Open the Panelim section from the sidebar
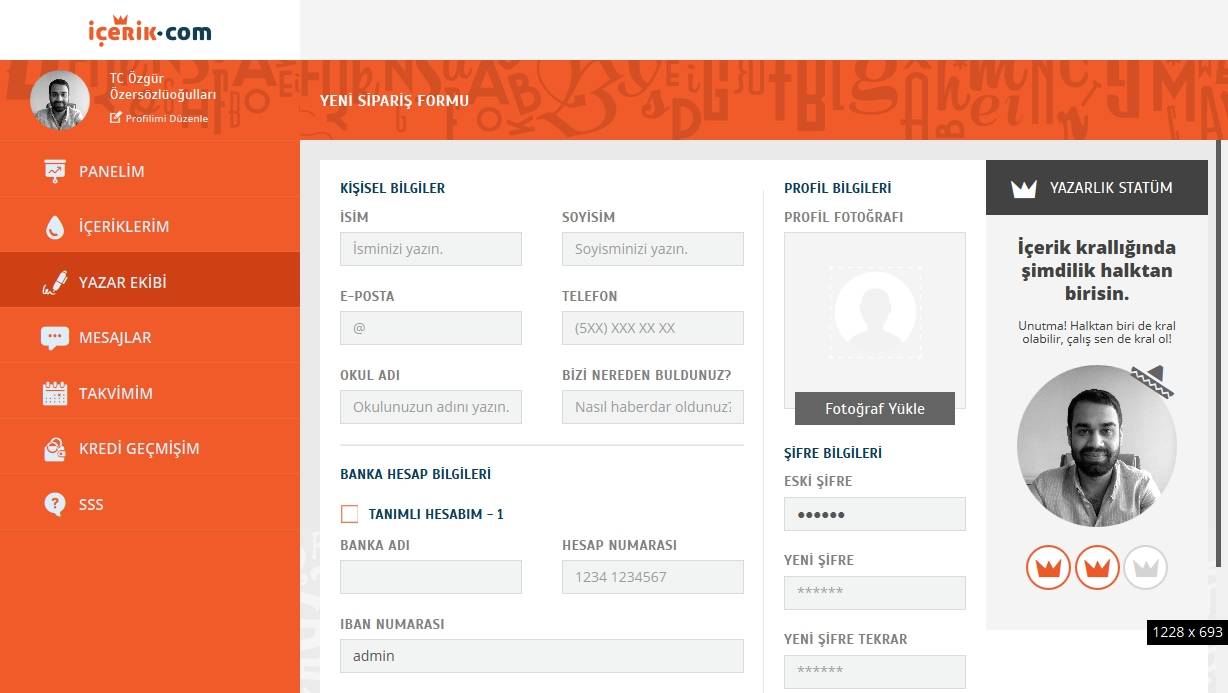The height and width of the screenshot is (693, 1228). coord(110,170)
